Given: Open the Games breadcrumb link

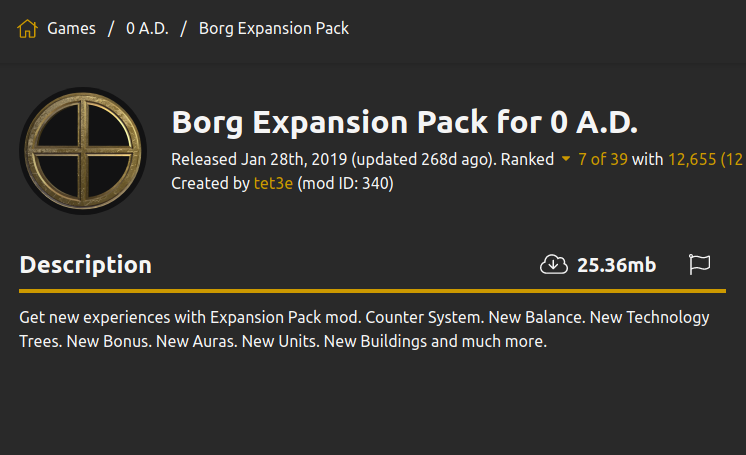Looking at the screenshot, I should (71, 29).
